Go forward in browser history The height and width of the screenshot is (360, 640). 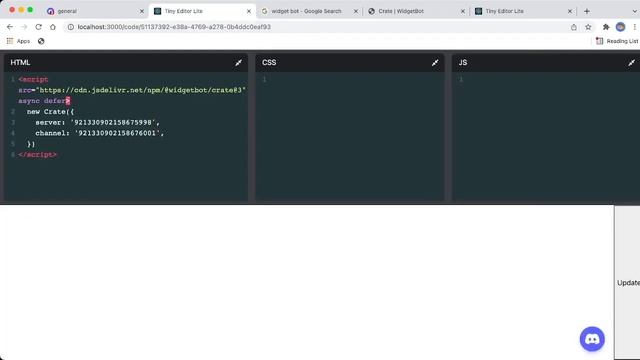(x=24, y=27)
